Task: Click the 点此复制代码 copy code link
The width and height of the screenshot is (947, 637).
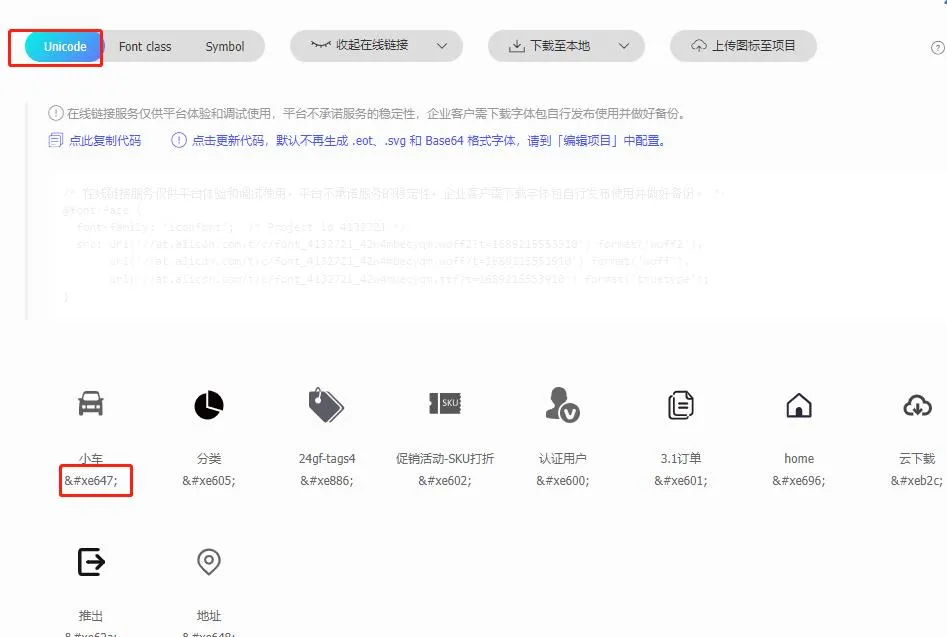Action: 104,141
